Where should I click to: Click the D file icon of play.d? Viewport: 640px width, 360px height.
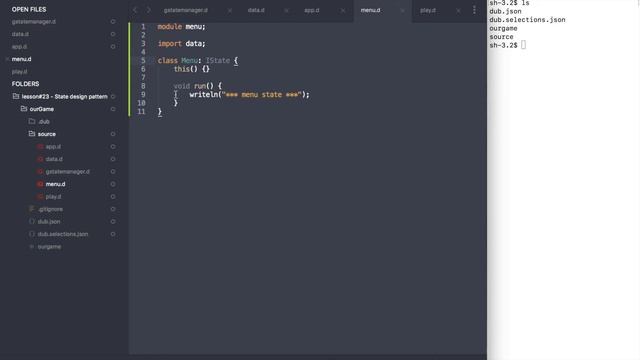(x=40, y=197)
